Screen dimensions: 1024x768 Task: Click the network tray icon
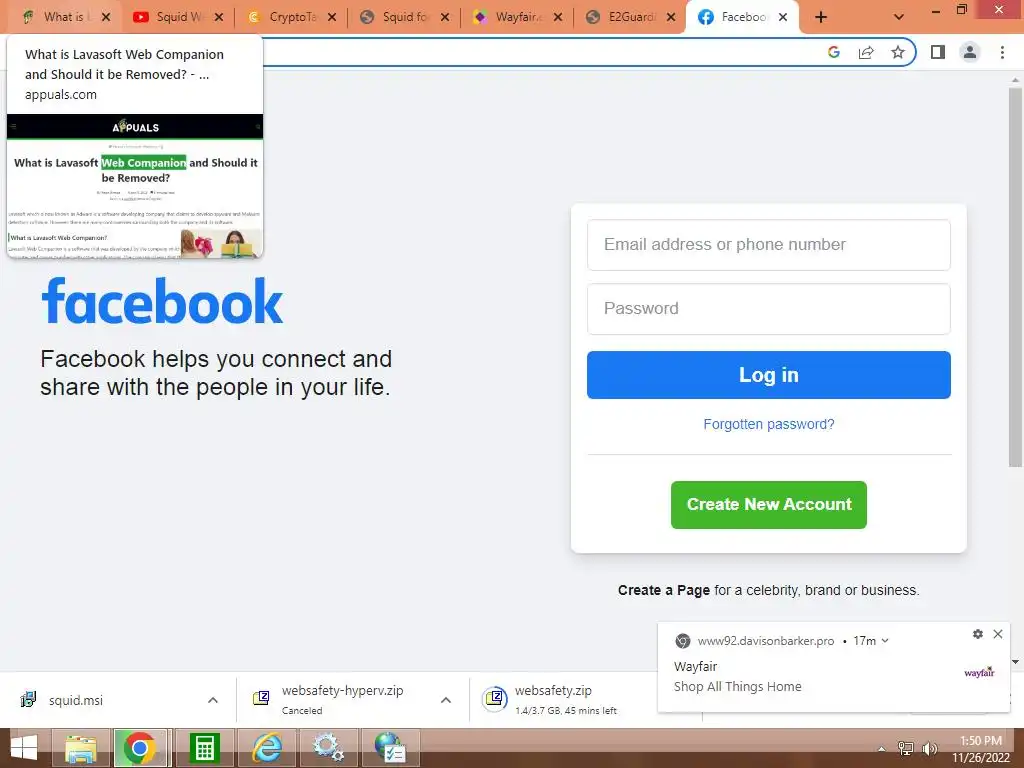tap(906, 749)
